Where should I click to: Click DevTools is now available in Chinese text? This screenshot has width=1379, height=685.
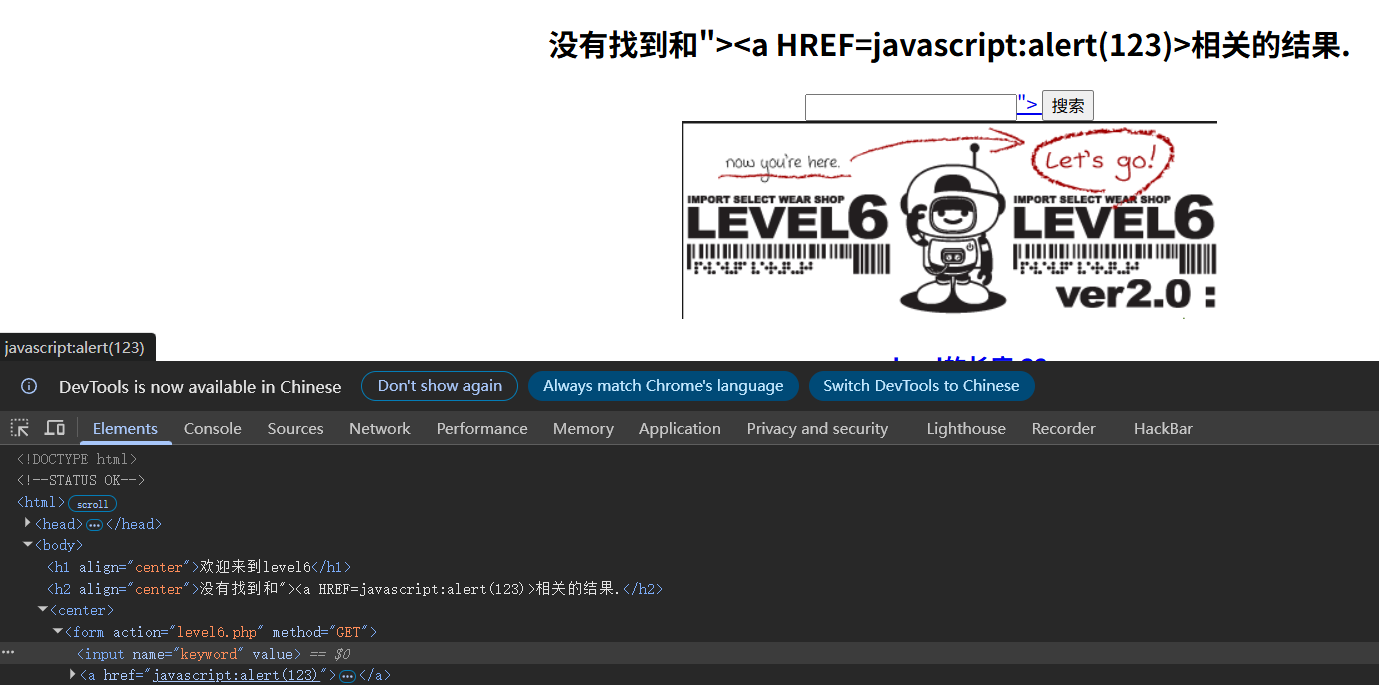[x=200, y=386]
